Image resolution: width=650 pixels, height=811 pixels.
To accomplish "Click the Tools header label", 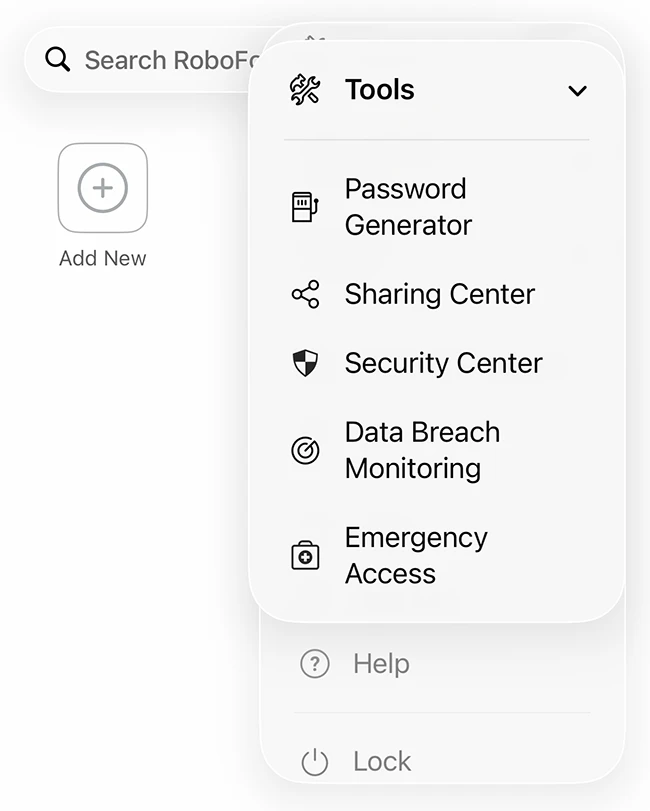I will coord(380,90).
